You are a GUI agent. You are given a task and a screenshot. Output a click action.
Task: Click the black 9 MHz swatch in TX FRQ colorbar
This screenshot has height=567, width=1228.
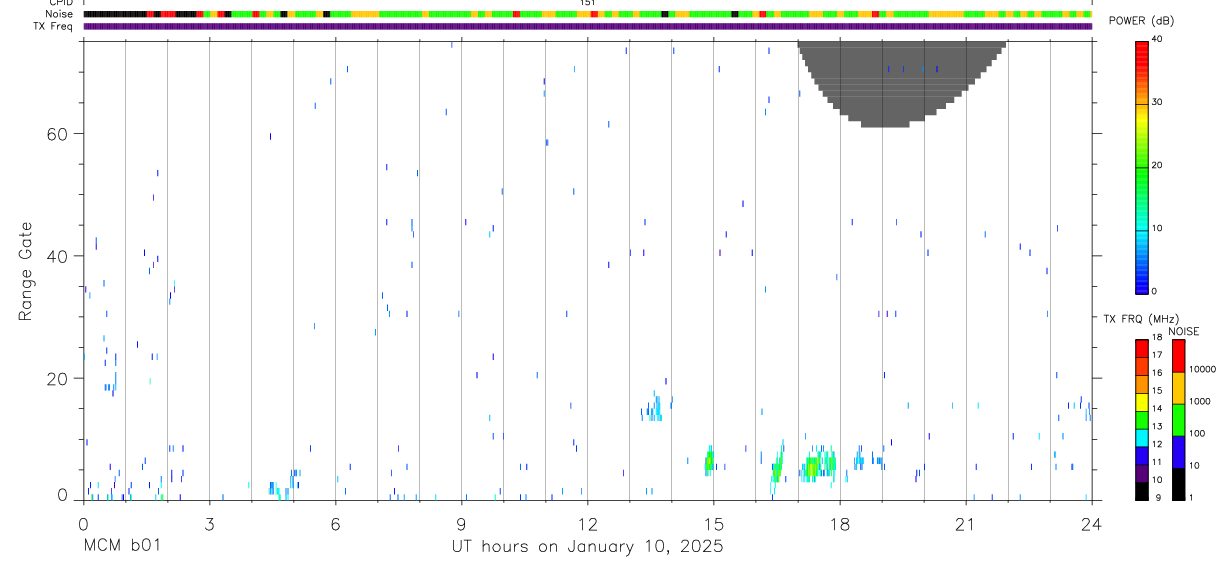coord(1141,490)
